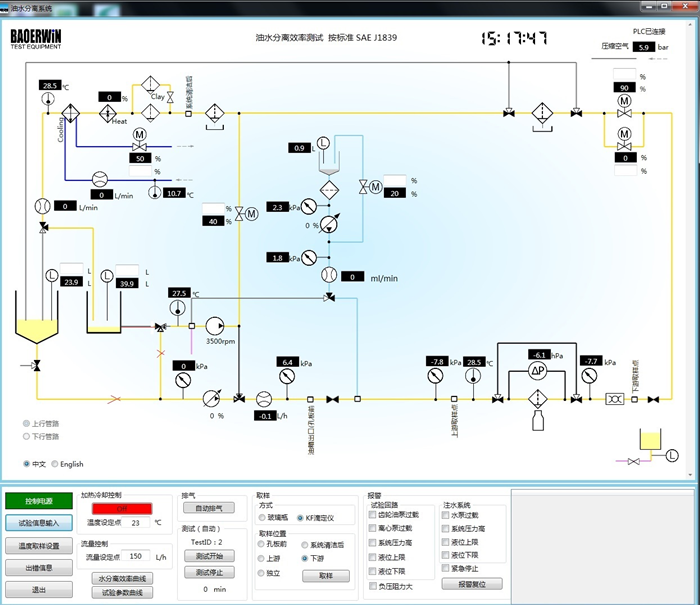Image resolution: width=700 pixels, height=605 pixels.
Task: Click the pressure gauge reading 2.3 kPa
Action: pyautogui.click(x=308, y=206)
